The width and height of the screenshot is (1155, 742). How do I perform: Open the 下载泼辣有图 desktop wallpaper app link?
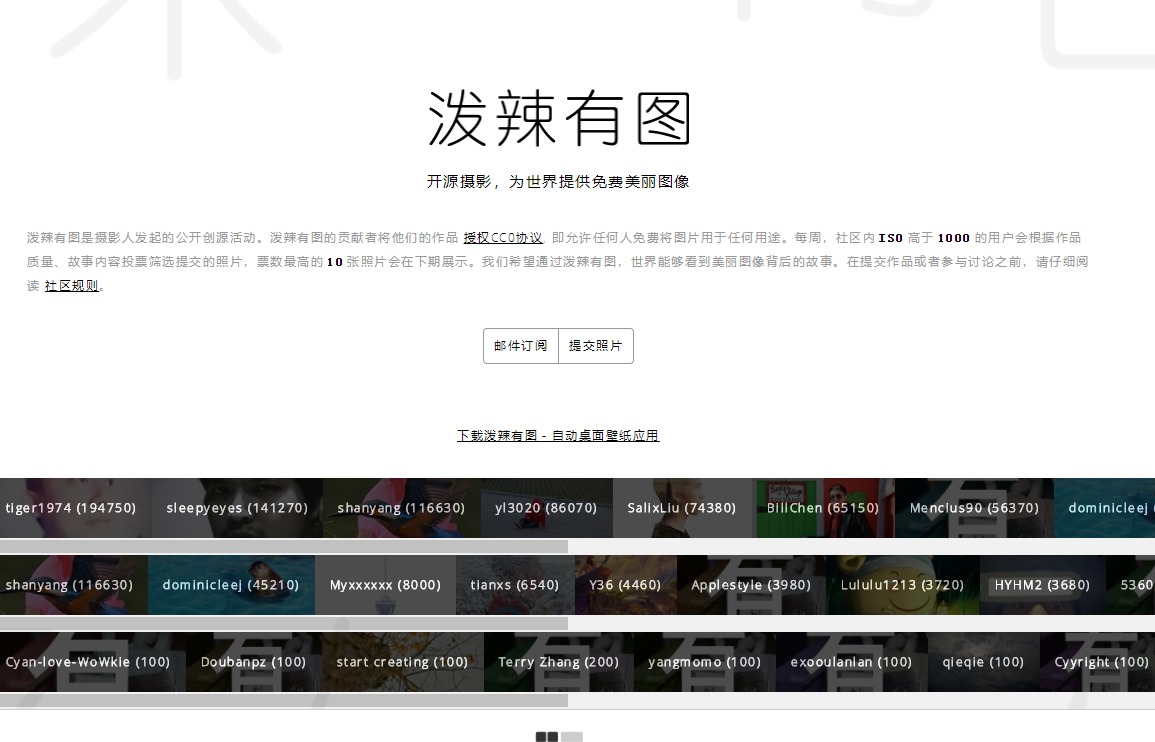click(x=558, y=435)
